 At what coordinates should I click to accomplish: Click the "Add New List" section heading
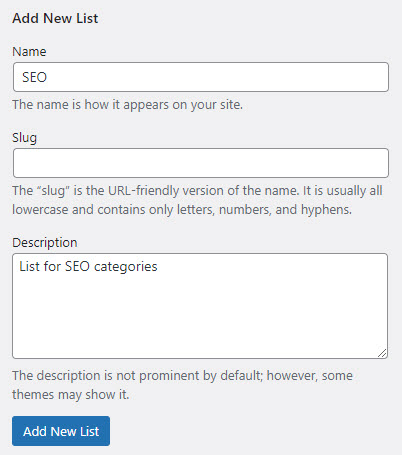(55, 18)
